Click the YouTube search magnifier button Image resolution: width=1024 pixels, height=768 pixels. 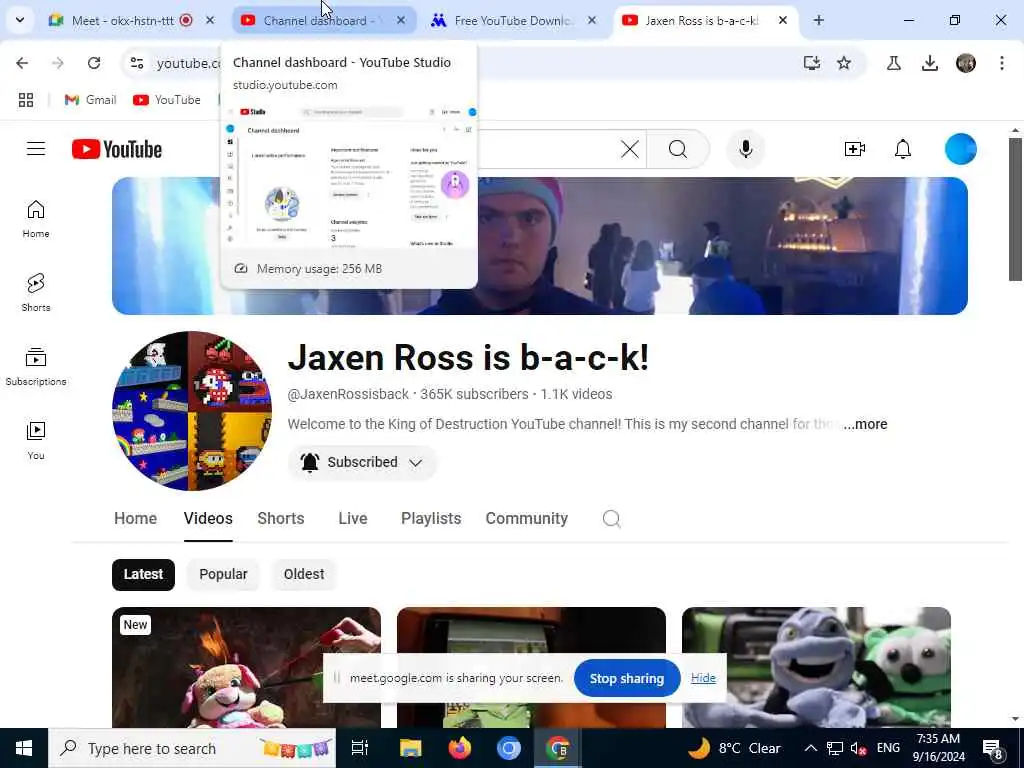tap(678, 149)
